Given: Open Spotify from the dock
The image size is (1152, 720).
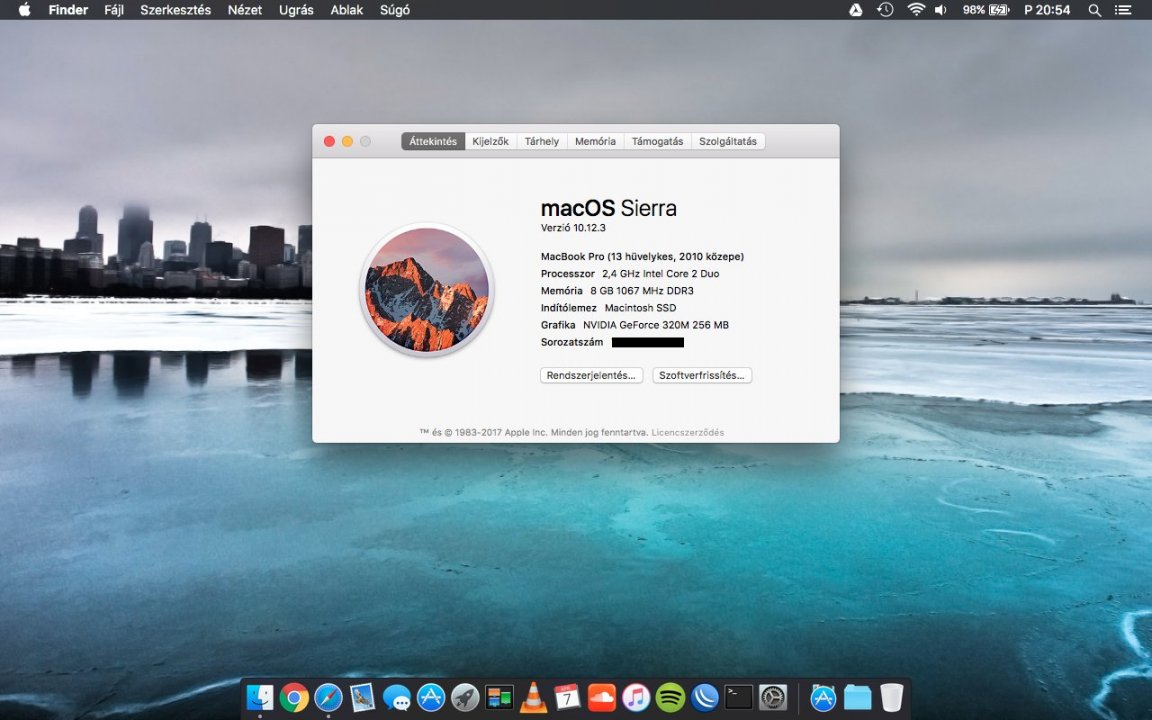Looking at the screenshot, I should 670,697.
